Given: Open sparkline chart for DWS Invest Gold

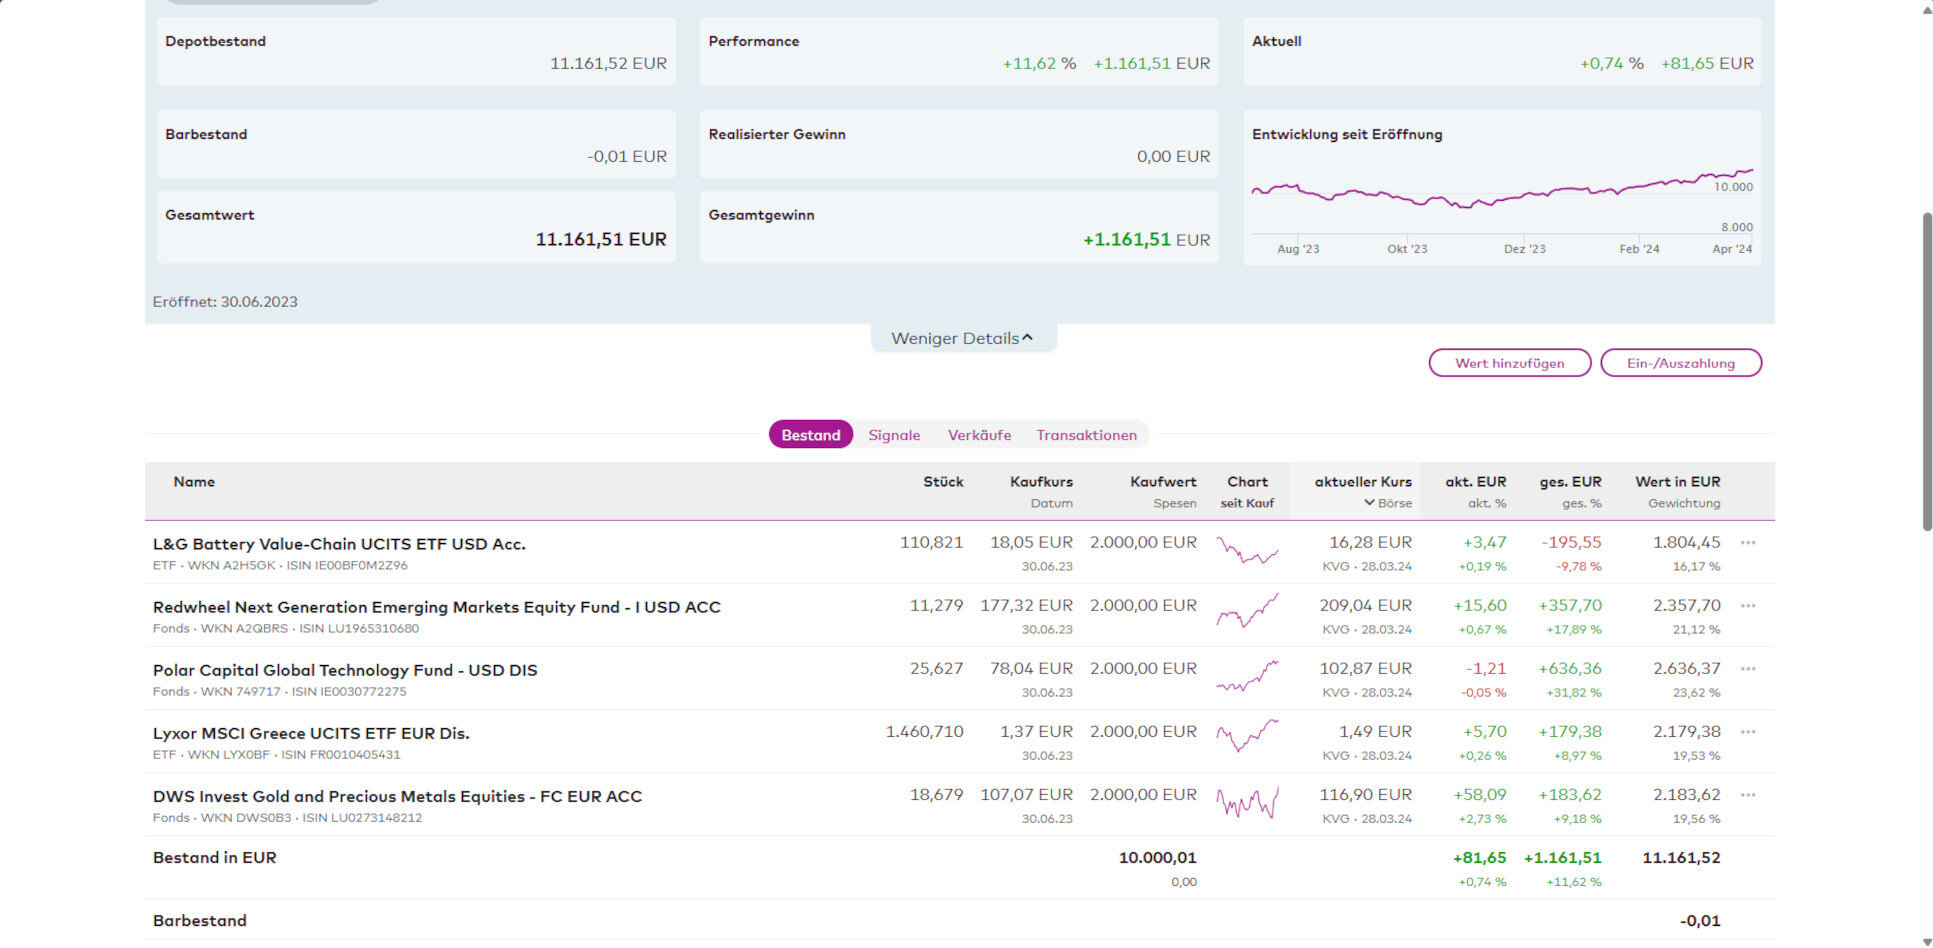Looking at the screenshot, I should coord(1247,803).
